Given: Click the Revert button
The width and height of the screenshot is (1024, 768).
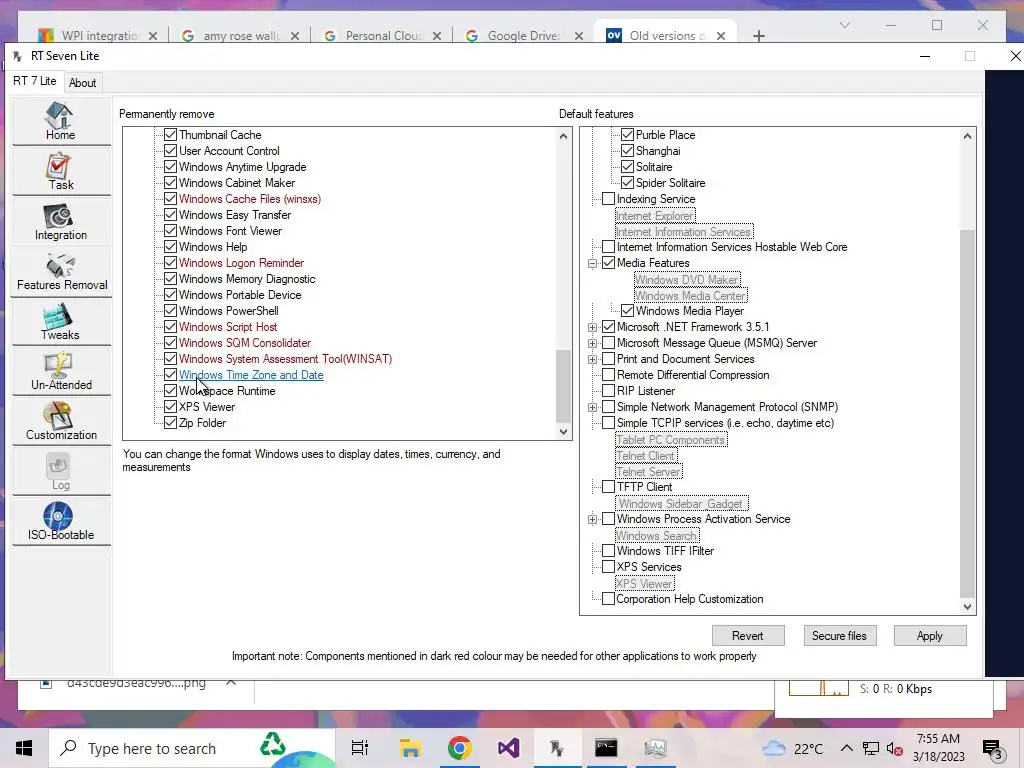Looking at the screenshot, I should point(748,636).
